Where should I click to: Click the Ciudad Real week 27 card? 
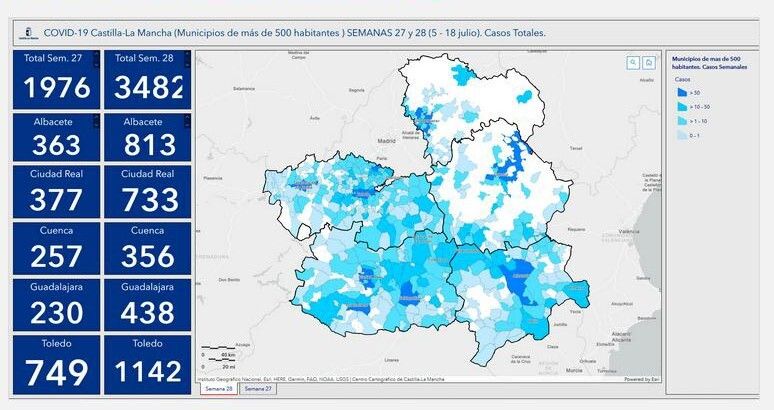tap(56, 192)
